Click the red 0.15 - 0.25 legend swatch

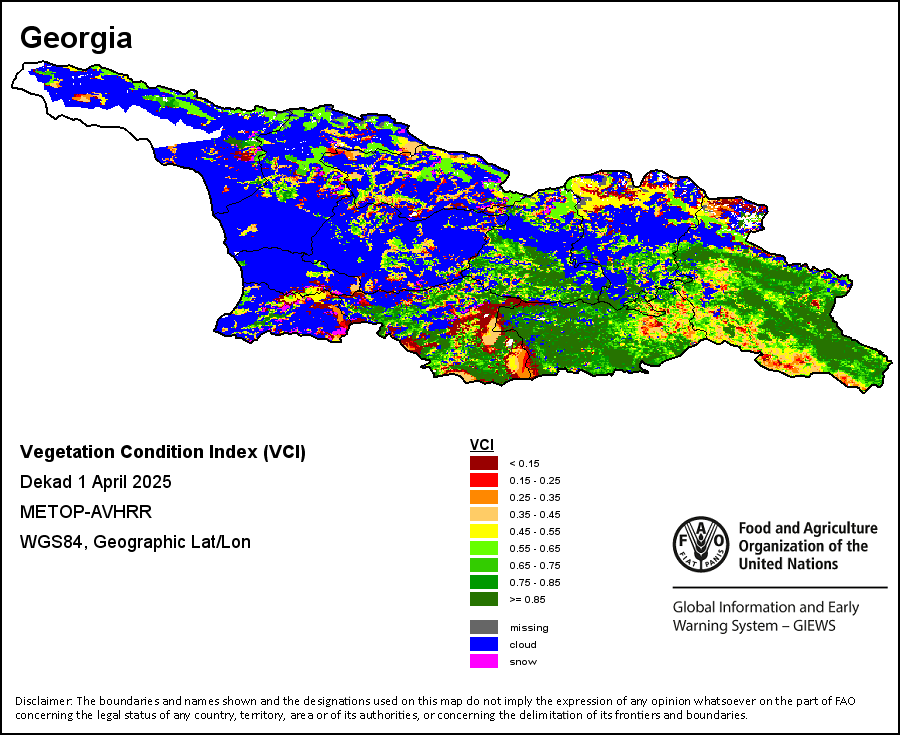coord(483,480)
